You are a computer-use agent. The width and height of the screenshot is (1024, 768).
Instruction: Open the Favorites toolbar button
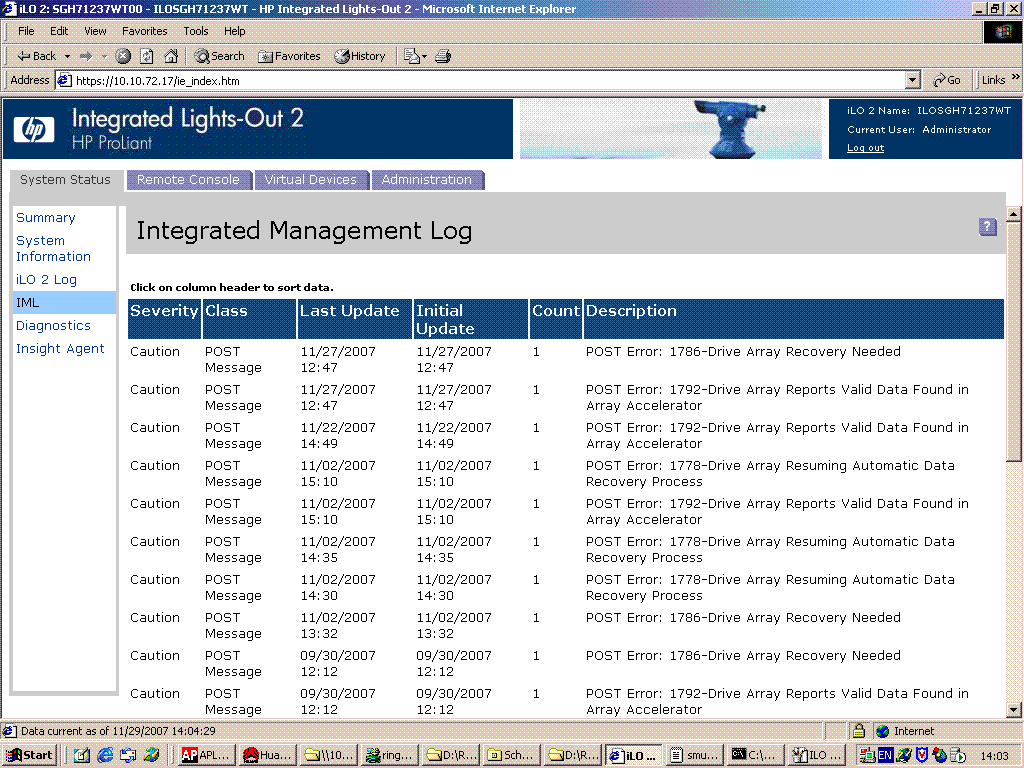coord(289,56)
